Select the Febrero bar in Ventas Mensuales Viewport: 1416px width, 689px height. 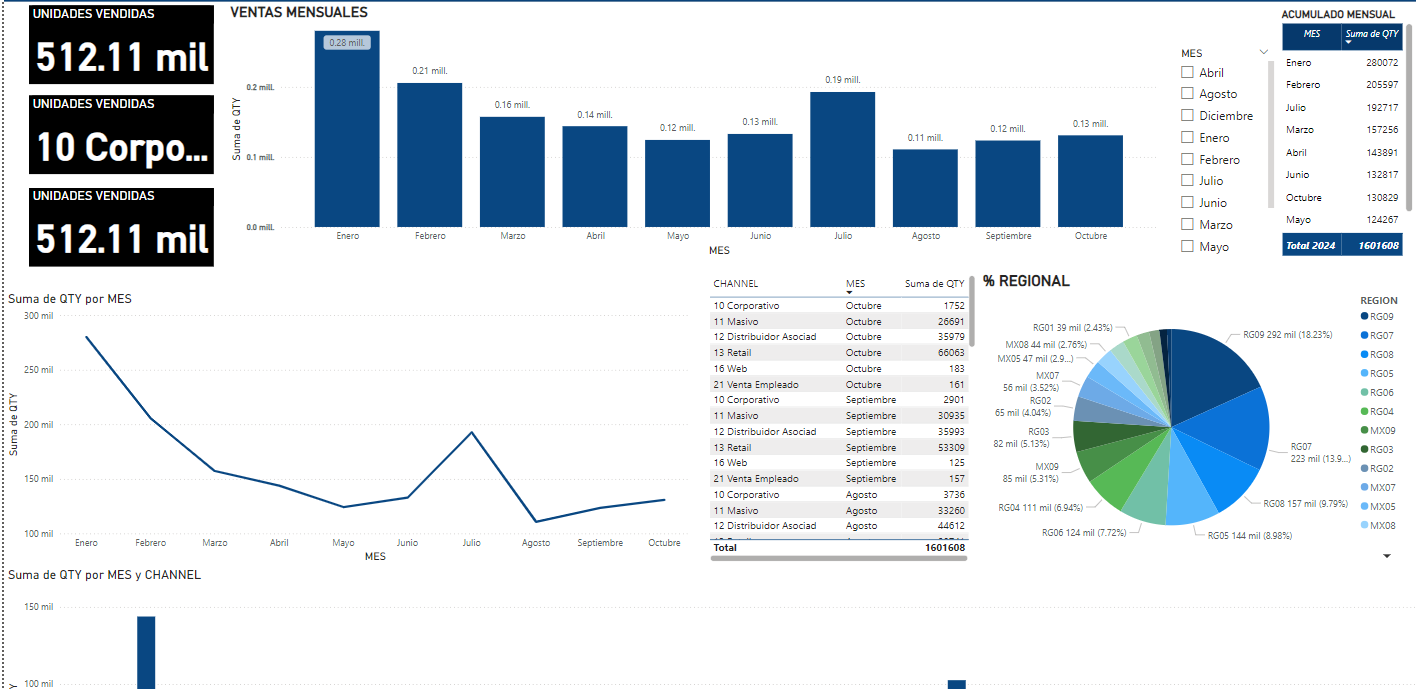click(430, 154)
